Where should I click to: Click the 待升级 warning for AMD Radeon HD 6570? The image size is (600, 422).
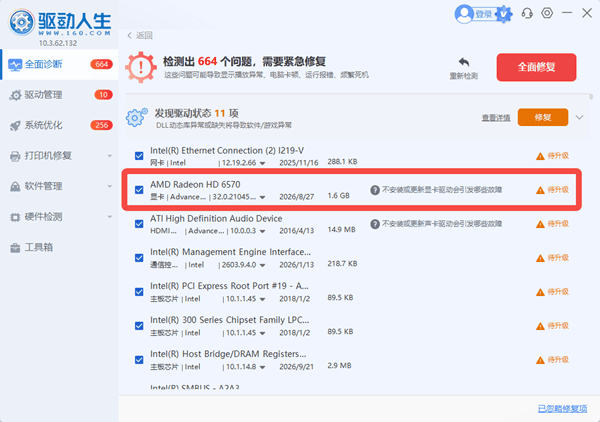[x=552, y=190]
